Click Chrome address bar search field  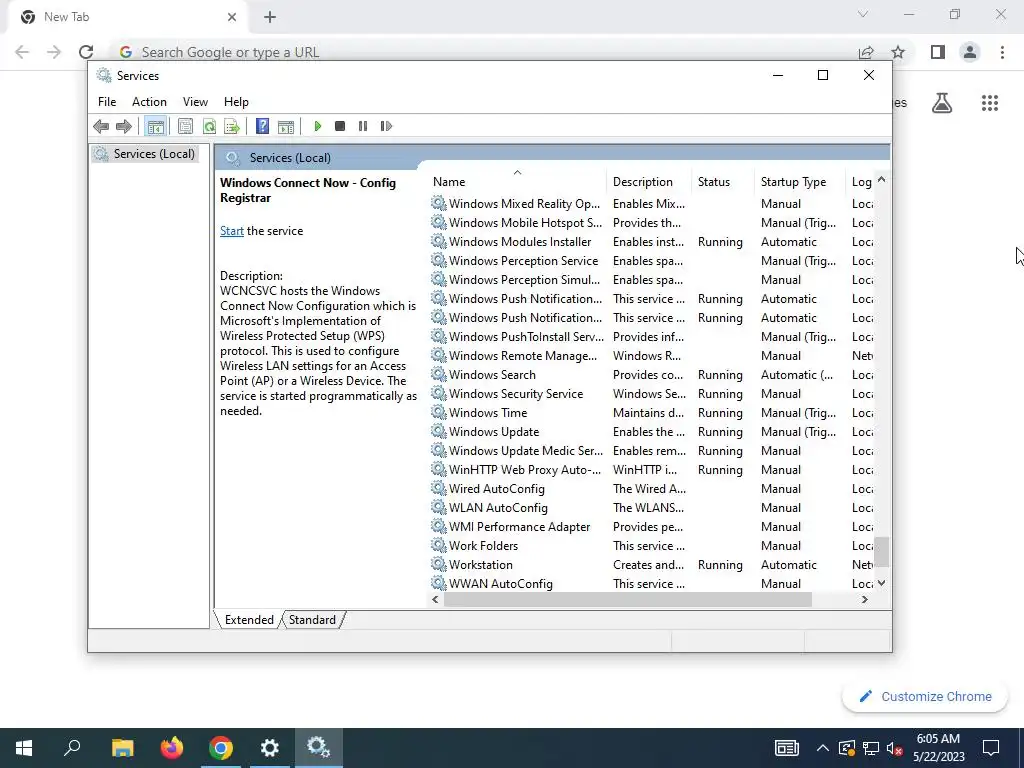483,52
